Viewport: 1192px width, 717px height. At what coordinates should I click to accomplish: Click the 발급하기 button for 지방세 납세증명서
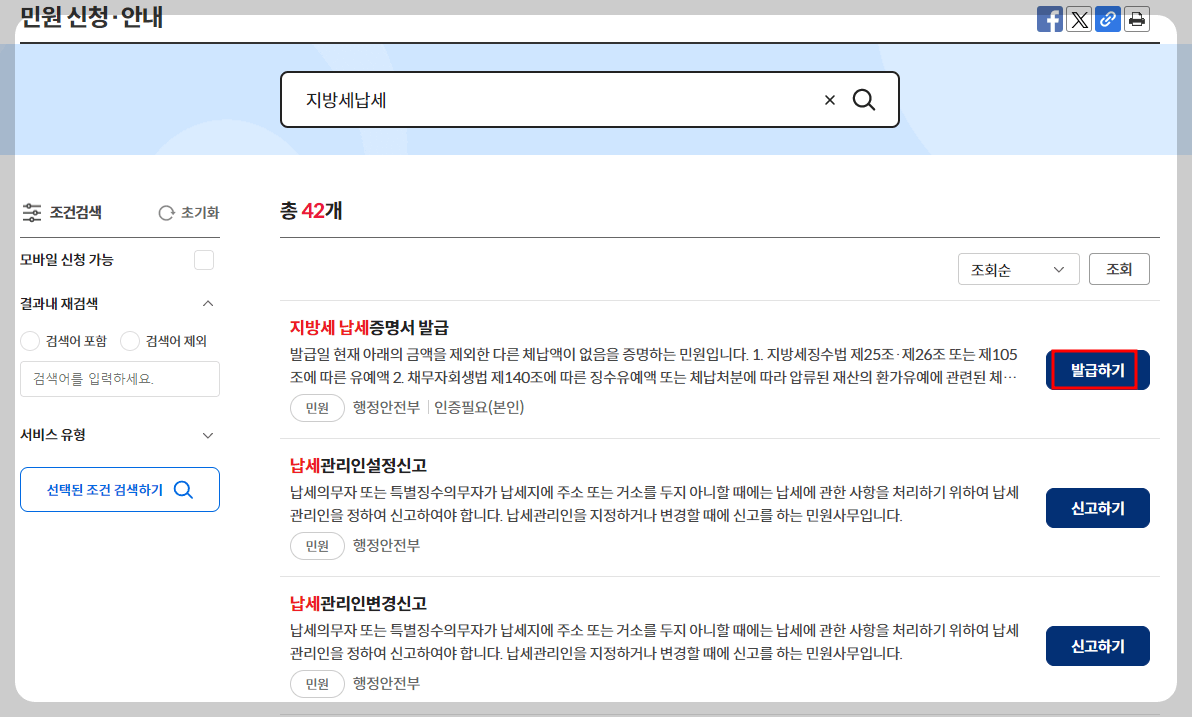pyautogui.click(x=1097, y=369)
